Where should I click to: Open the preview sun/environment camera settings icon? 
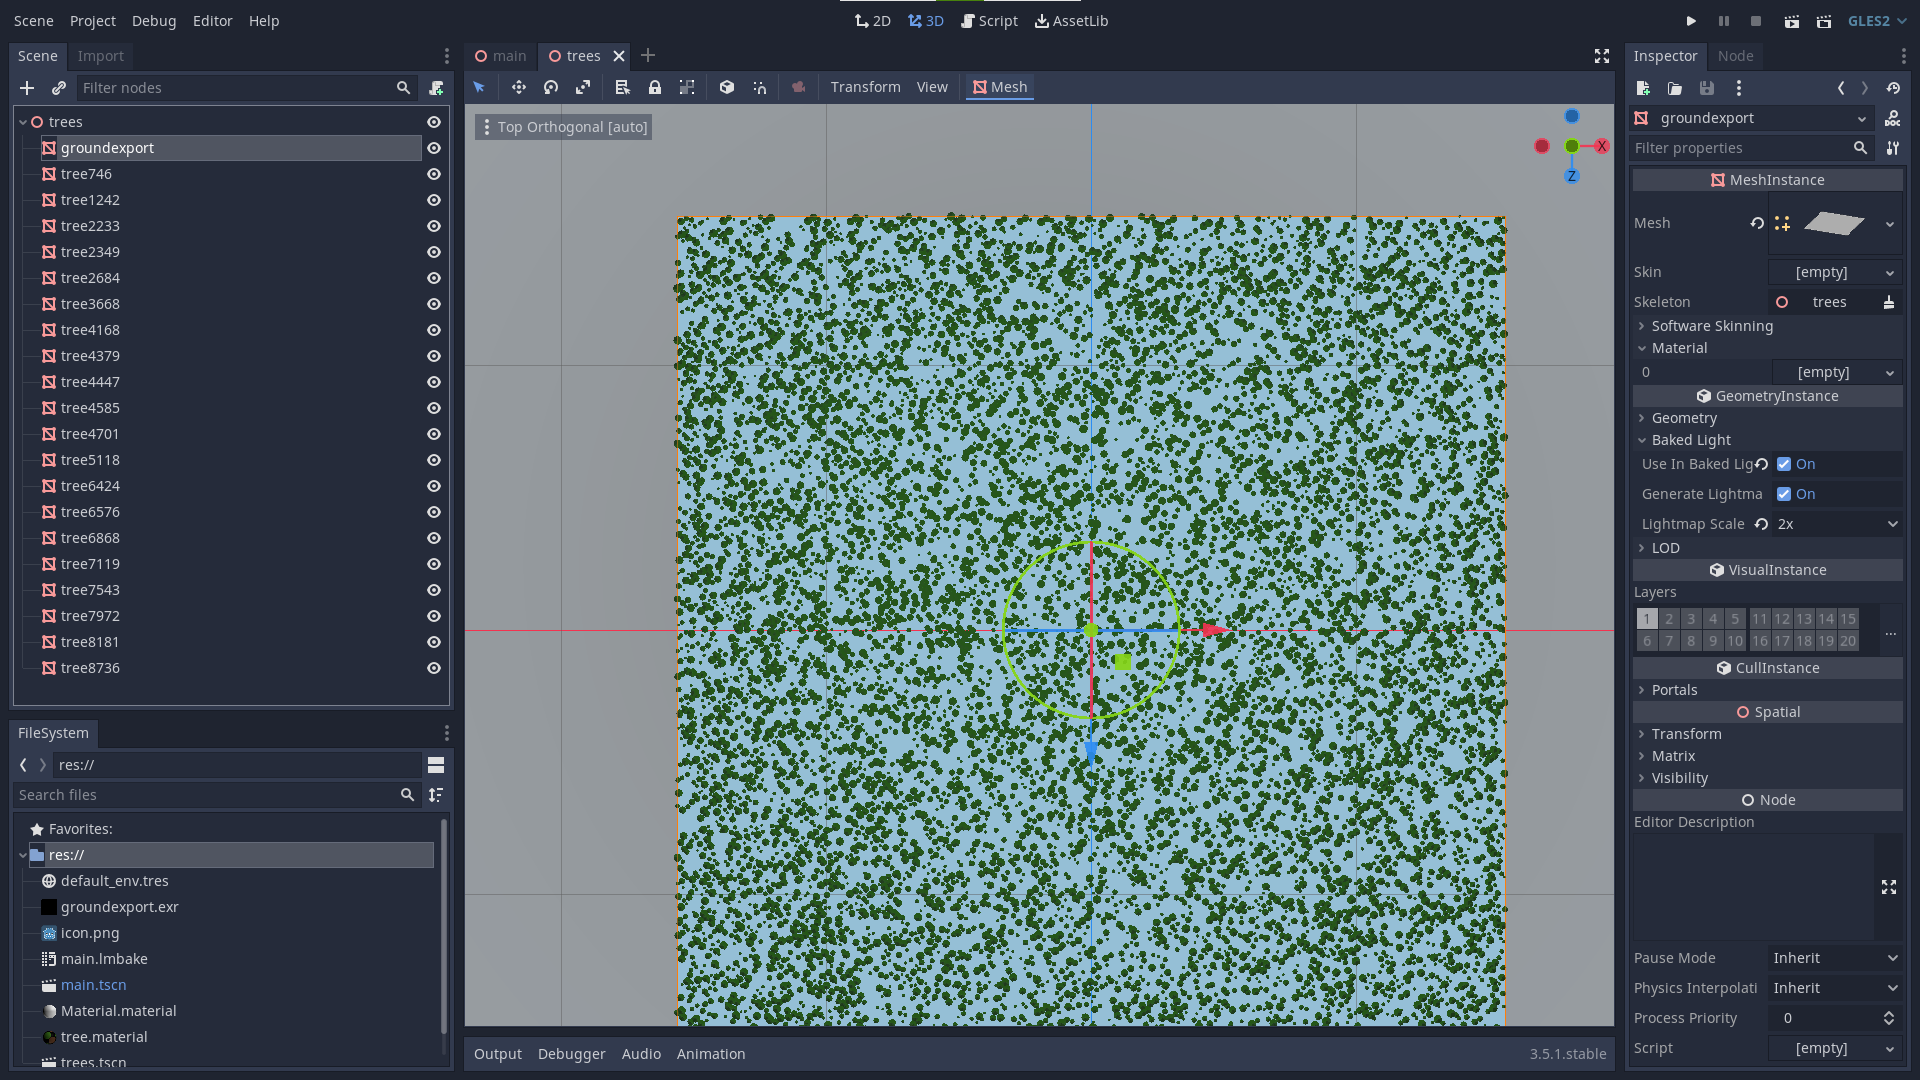pos(798,87)
